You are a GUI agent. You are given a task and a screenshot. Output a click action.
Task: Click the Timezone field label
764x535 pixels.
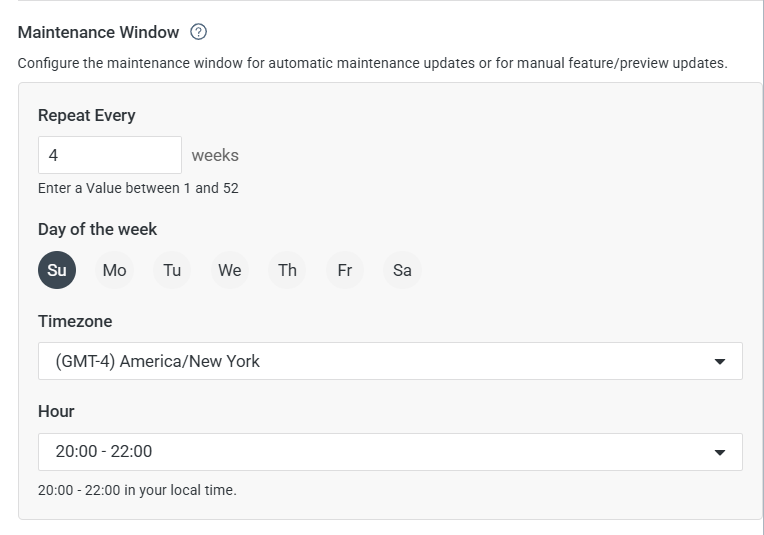[x=75, y=321]
